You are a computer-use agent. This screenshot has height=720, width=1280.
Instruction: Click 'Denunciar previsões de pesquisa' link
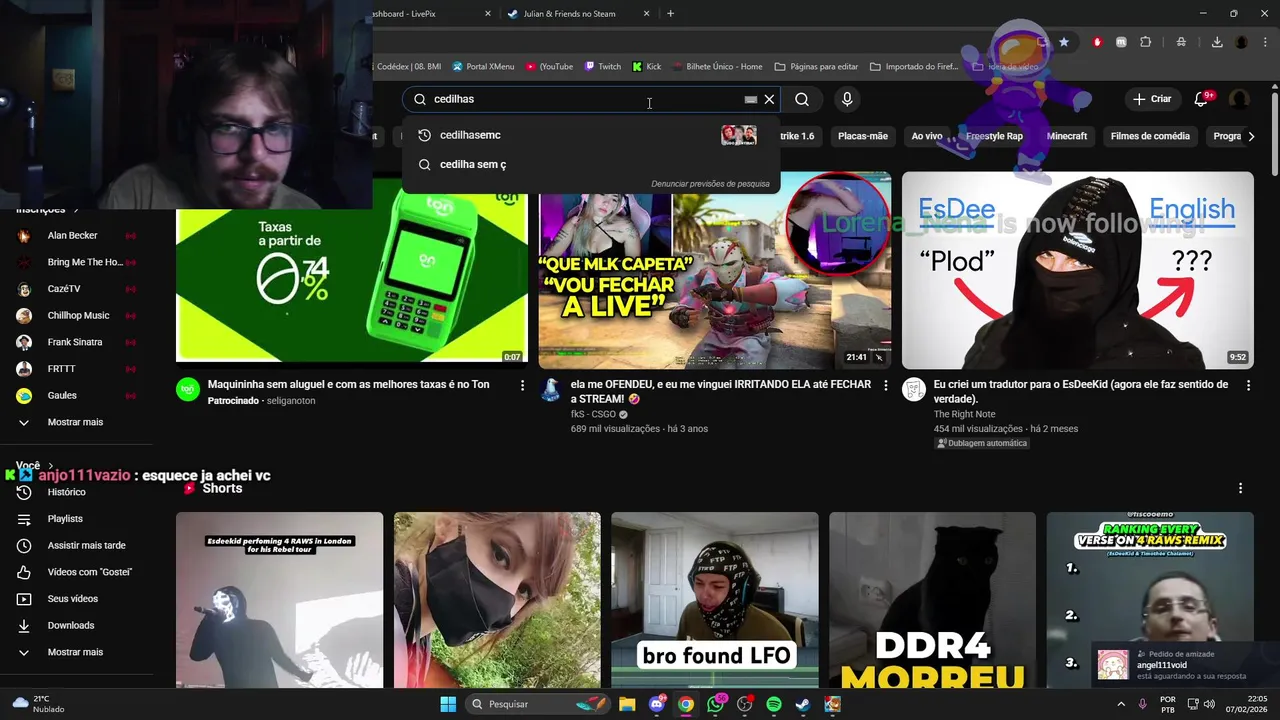(710, 184)
